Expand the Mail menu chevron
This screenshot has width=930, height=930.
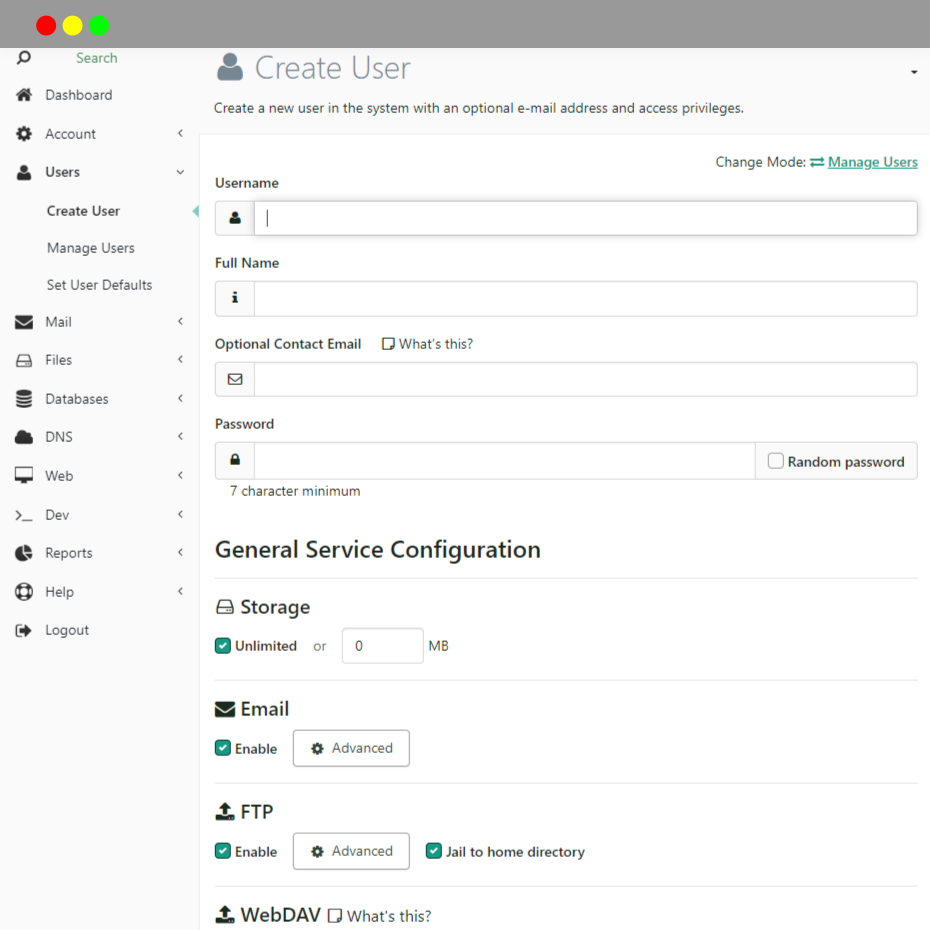(180, 321)
